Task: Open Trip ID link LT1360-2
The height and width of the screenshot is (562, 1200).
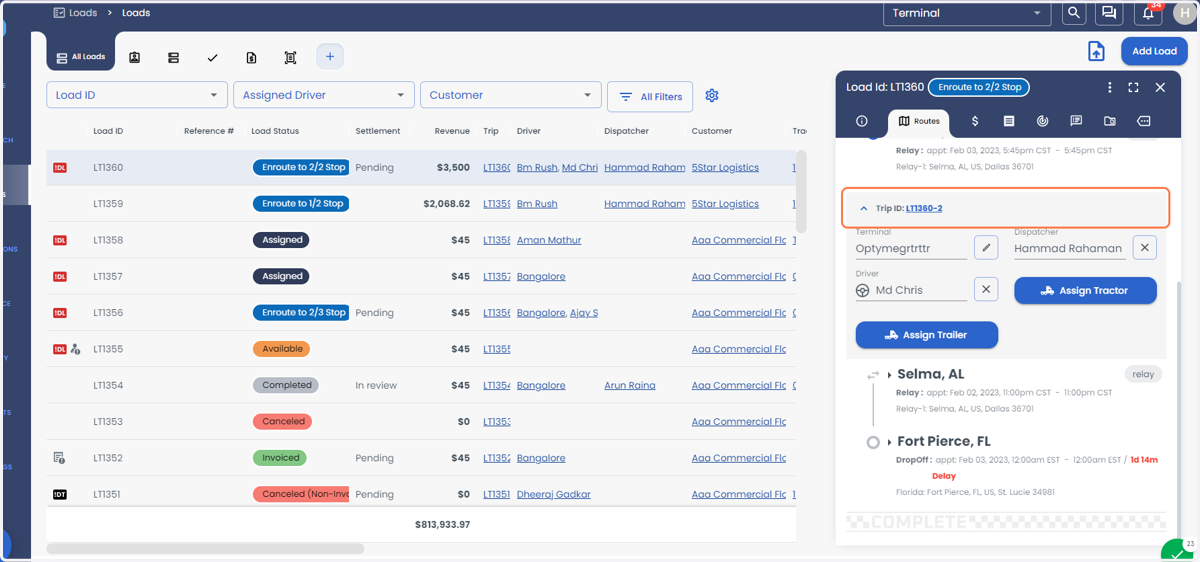Action: click(924, 208)
